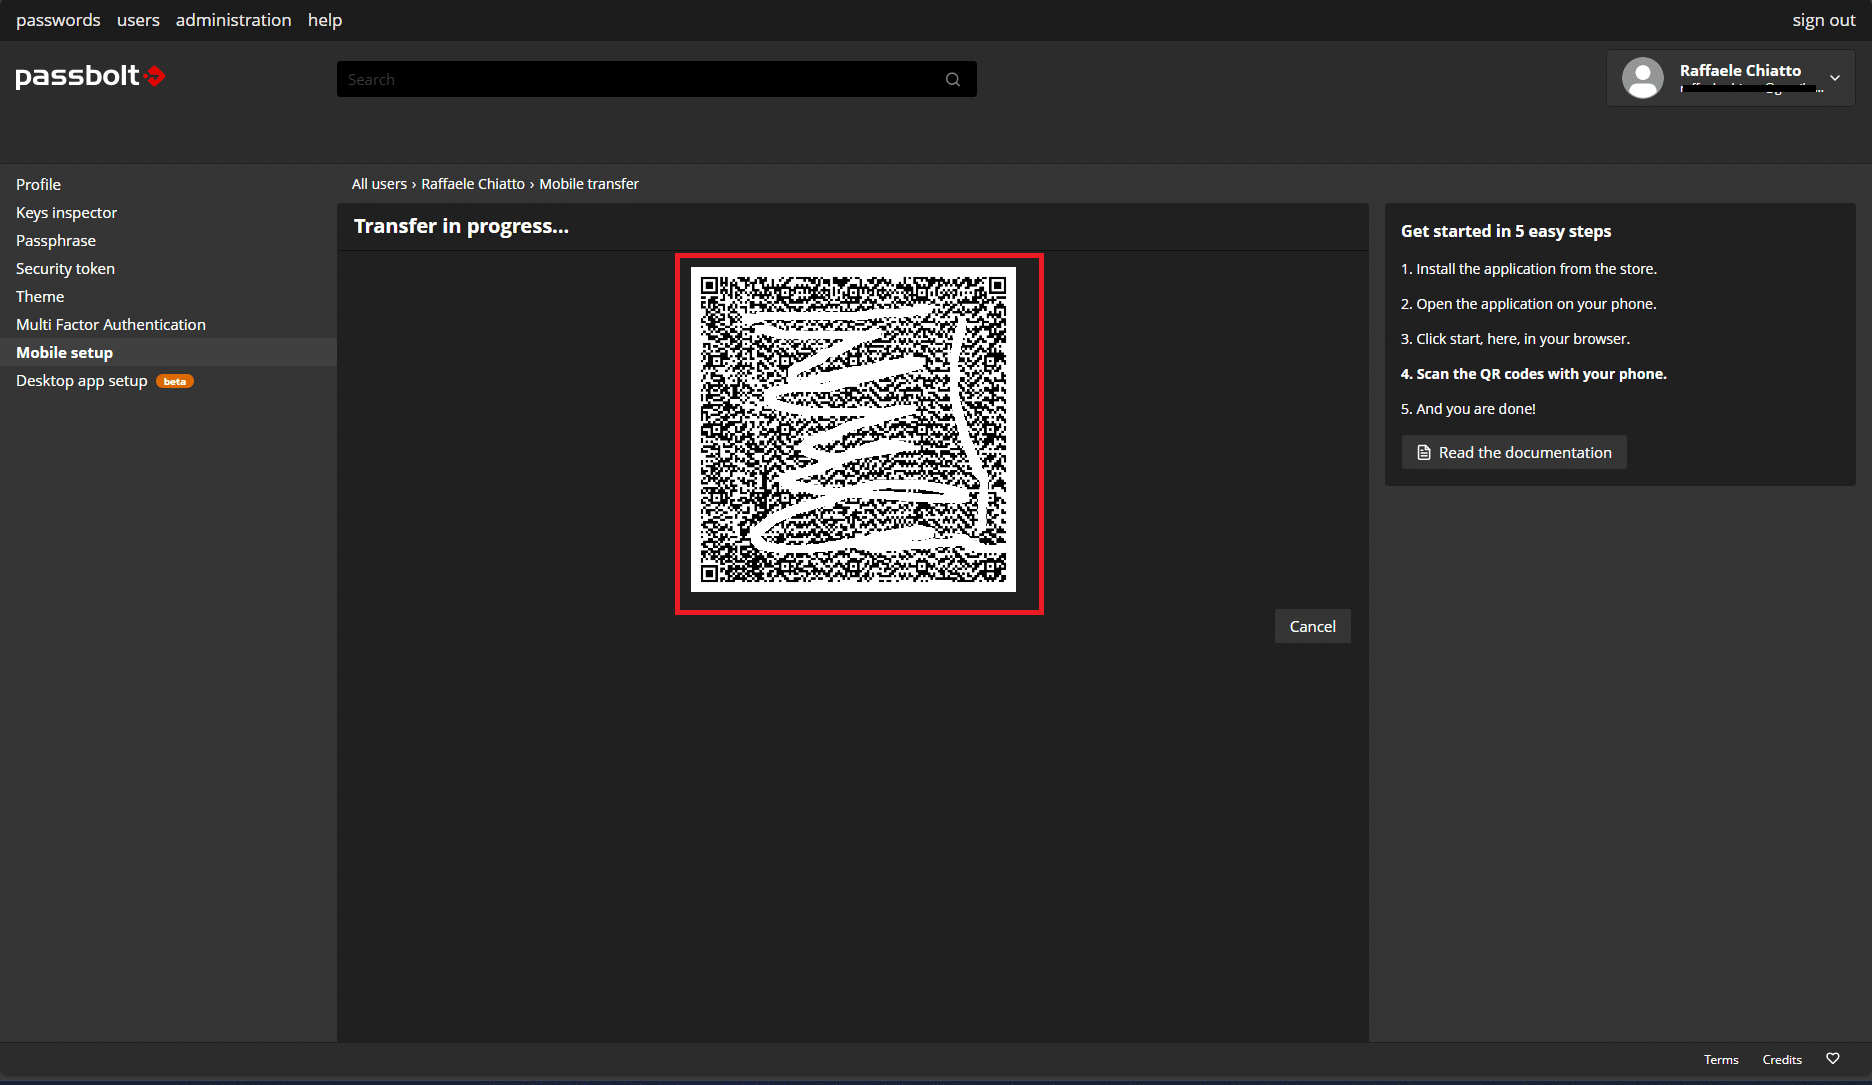This screenshot has height=1085, width=1872.
Task: Click the passbolt logo
Action: pyautogui.click(x=90, y=76)
